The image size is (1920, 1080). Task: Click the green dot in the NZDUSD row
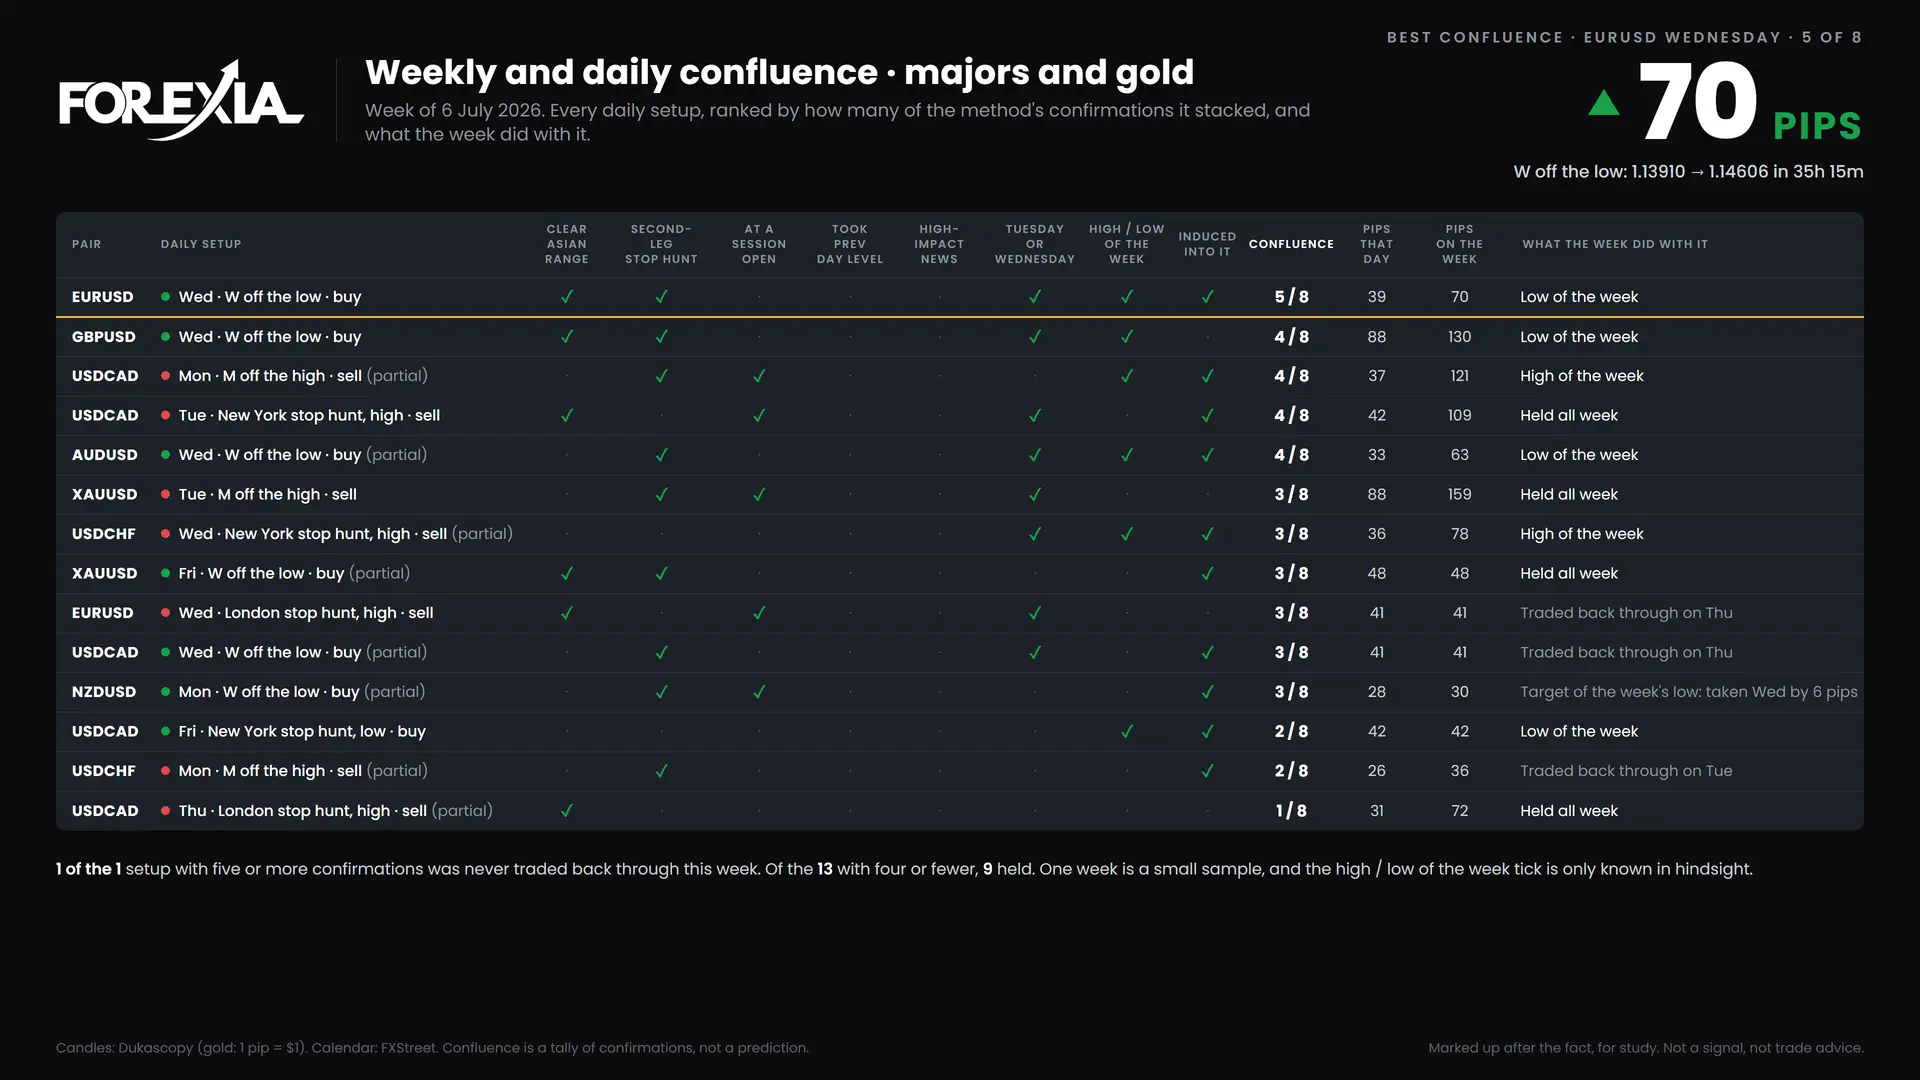point(165,692)
